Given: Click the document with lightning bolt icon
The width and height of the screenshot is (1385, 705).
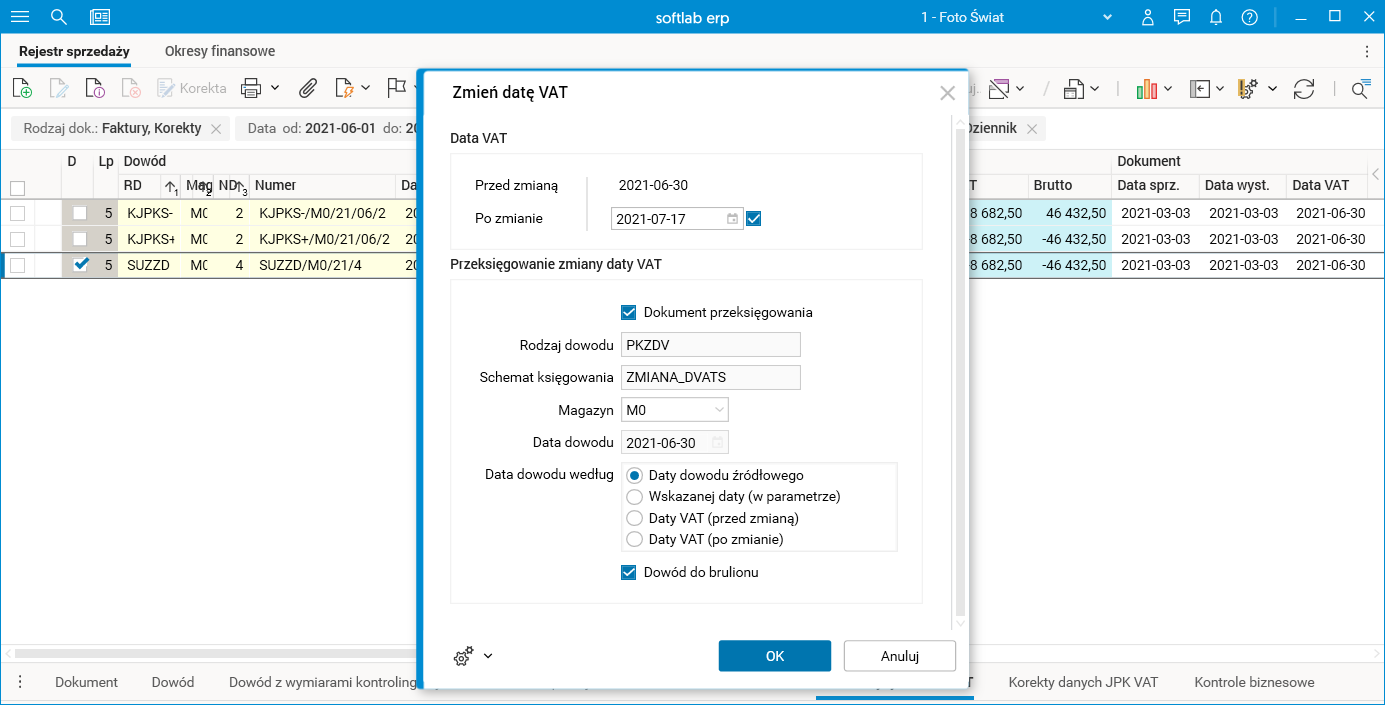Looking at the screenshot, I should click(344, 88).
